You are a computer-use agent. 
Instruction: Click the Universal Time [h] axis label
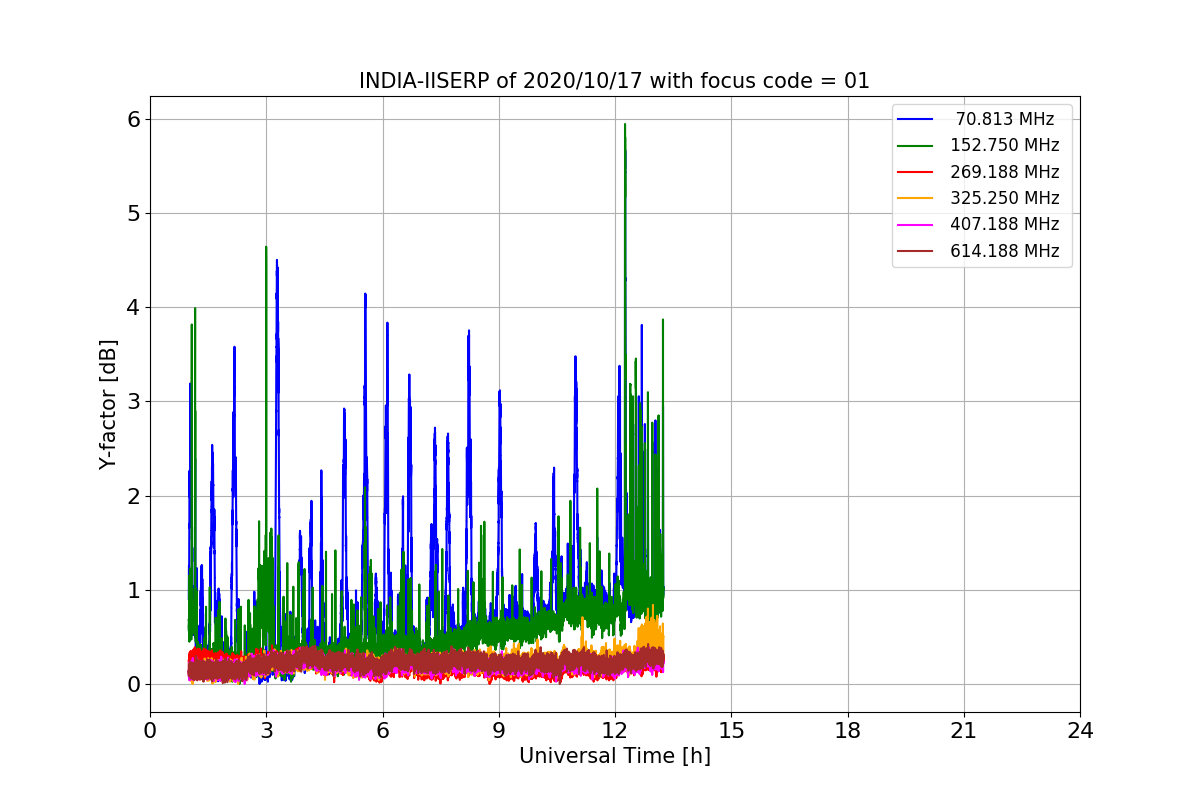[615, 757]
